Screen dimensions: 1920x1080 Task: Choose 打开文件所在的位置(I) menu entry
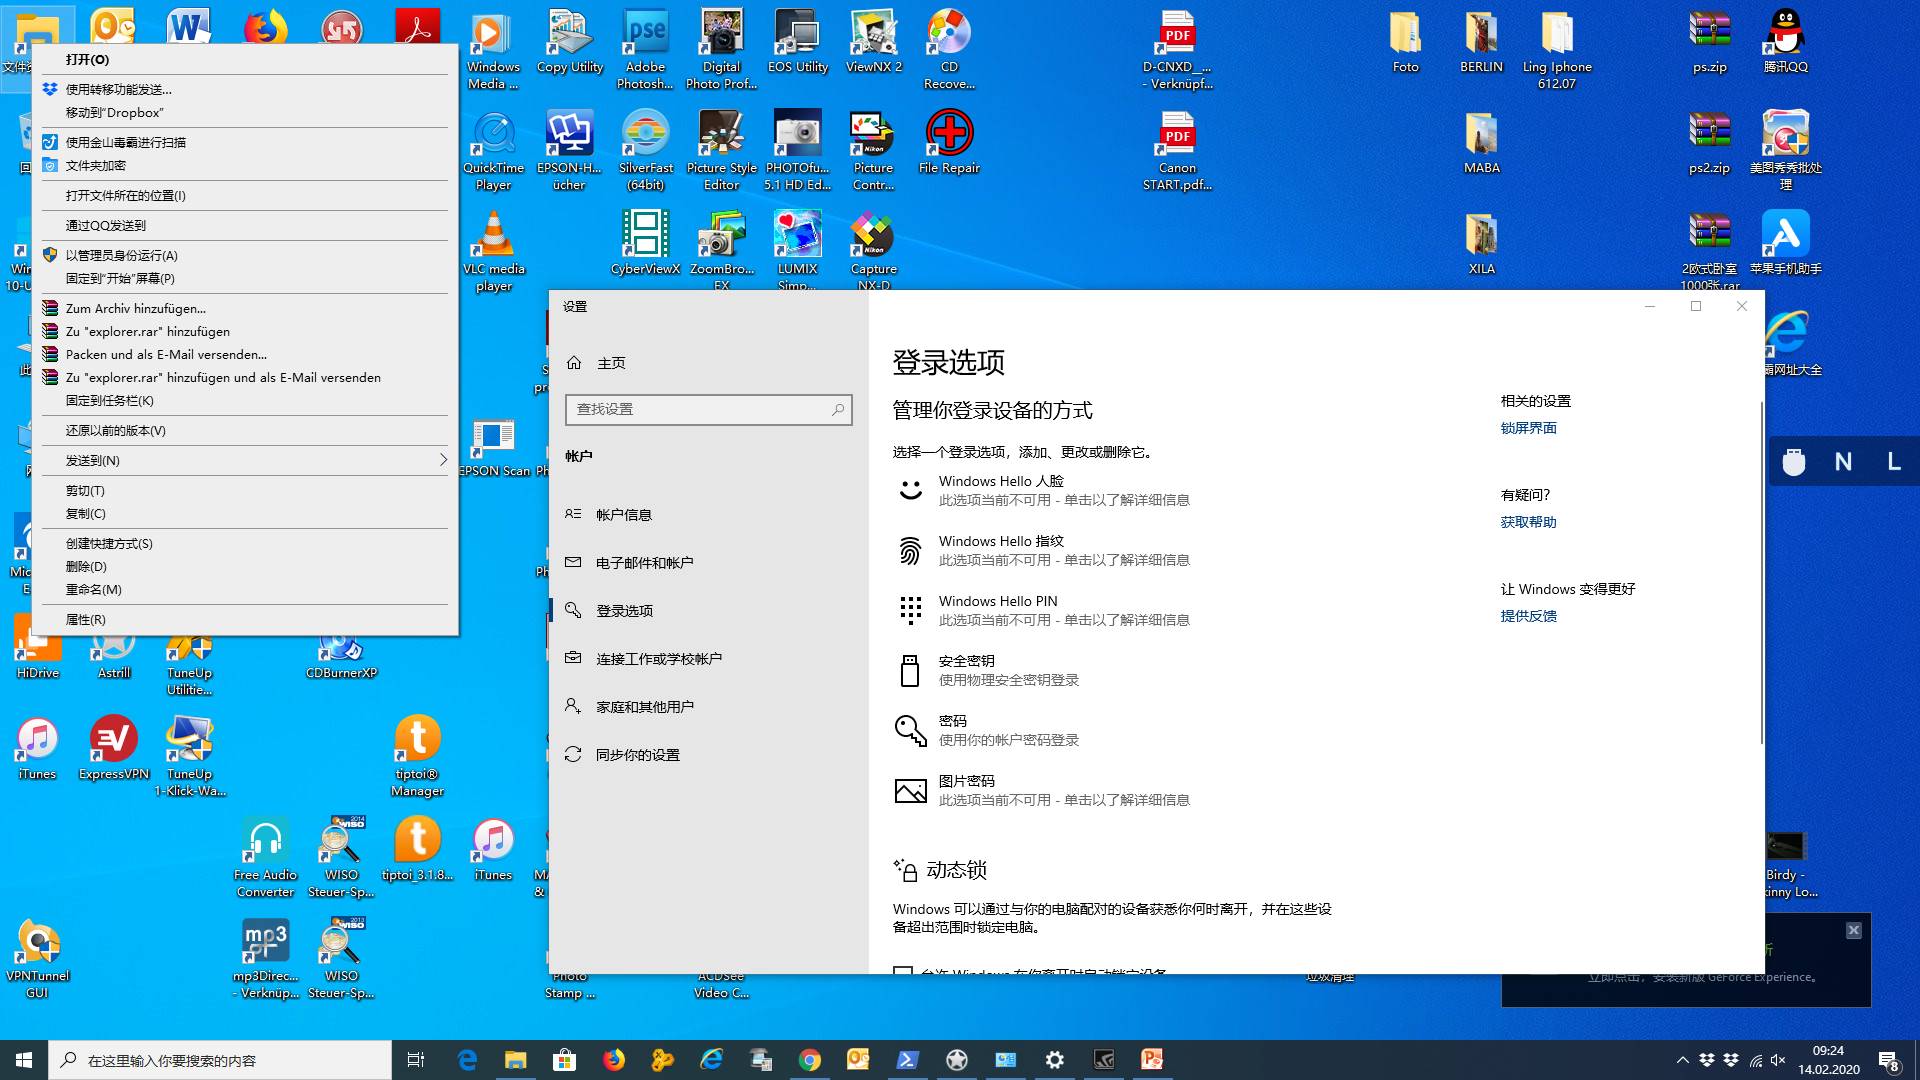[x=245, y=196]
